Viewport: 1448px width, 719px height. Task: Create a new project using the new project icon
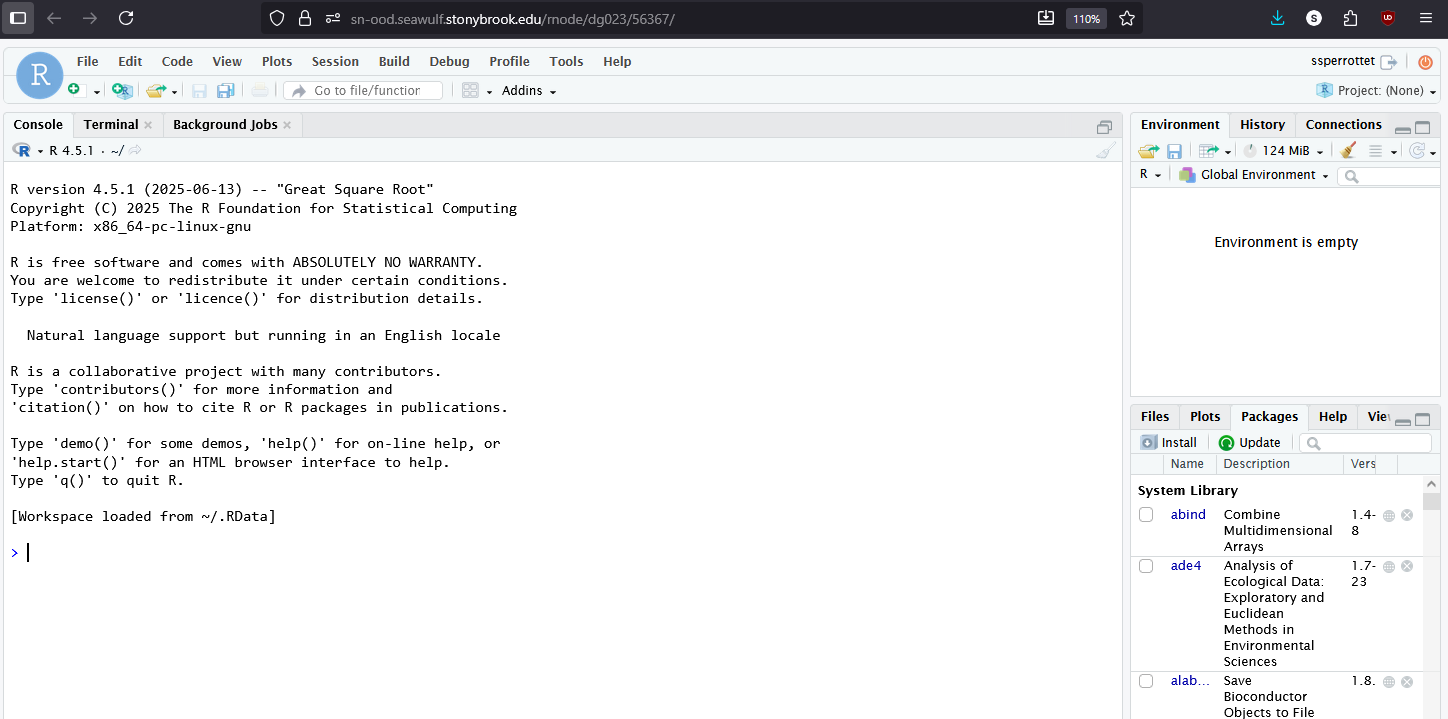122,90
